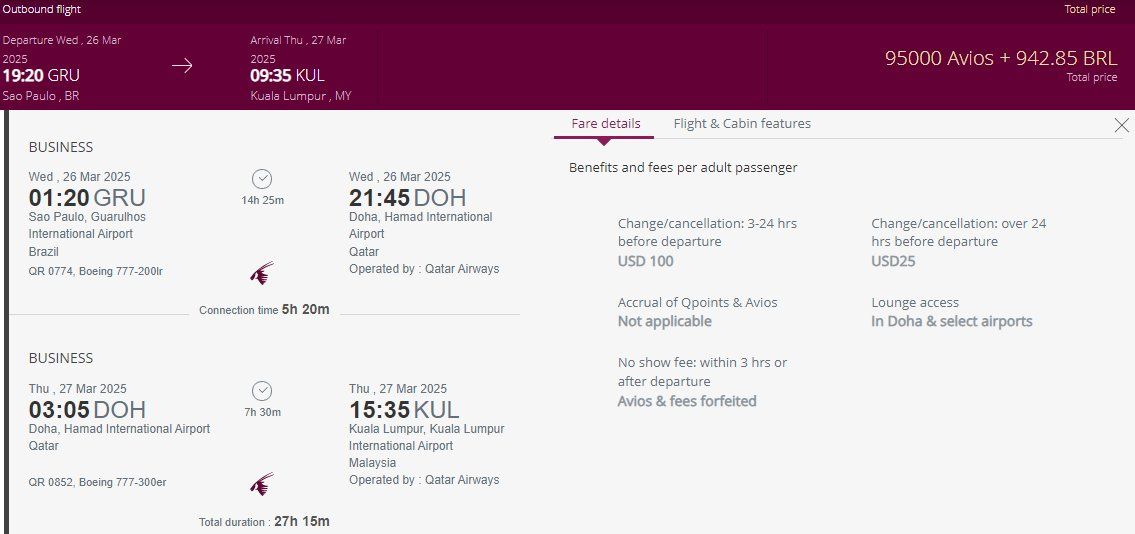Click the 21:45 DOH arrival time
This screenshot has width=1135, height=534.
point(407,198)
